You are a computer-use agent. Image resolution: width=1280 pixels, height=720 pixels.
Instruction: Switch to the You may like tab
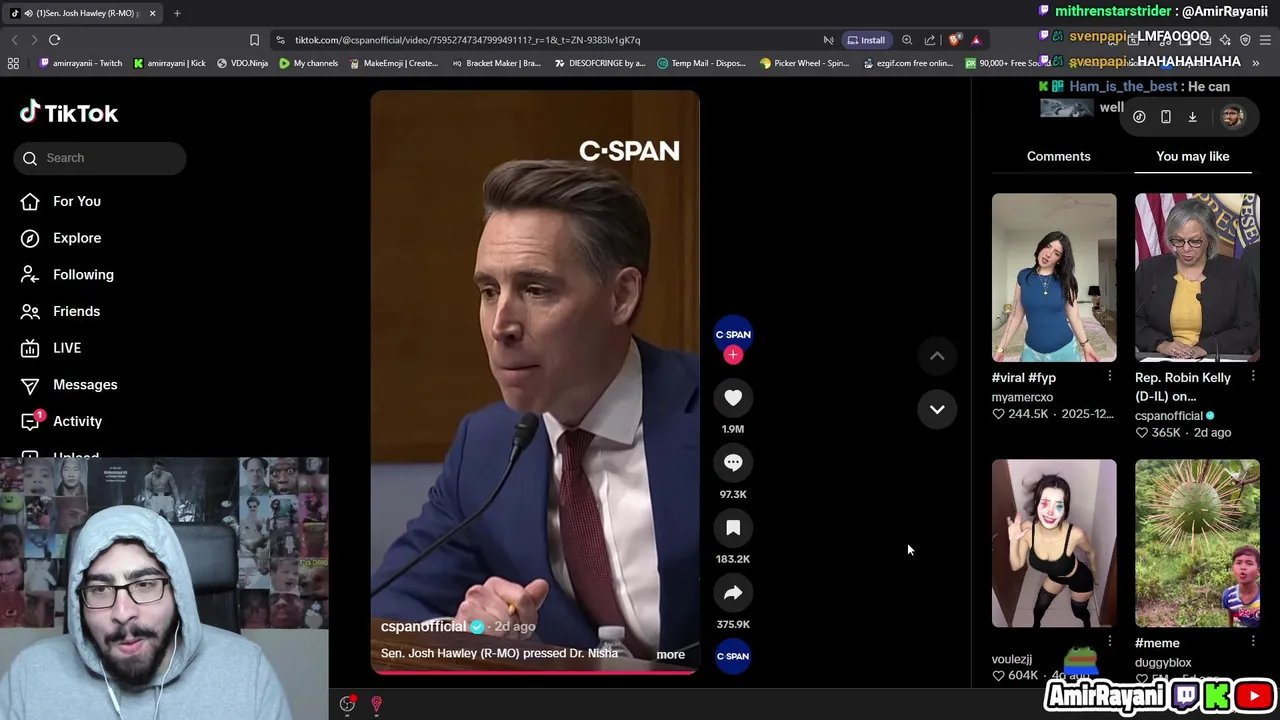point(1192,156)
